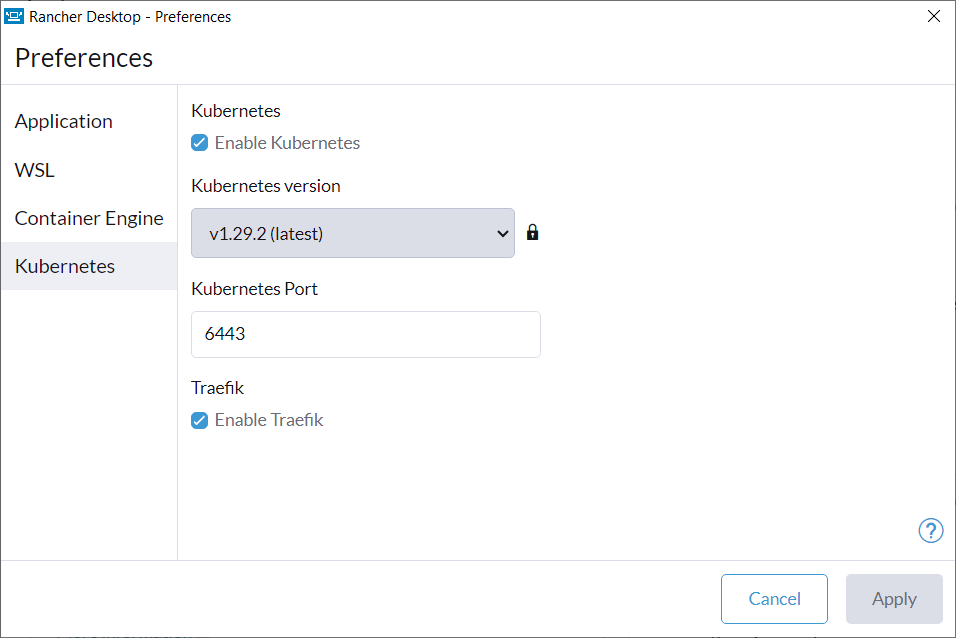Screen dimensions: 956x638
Task: Click the window title Rancher Desktop - Preferences
Action: point(130,16)
